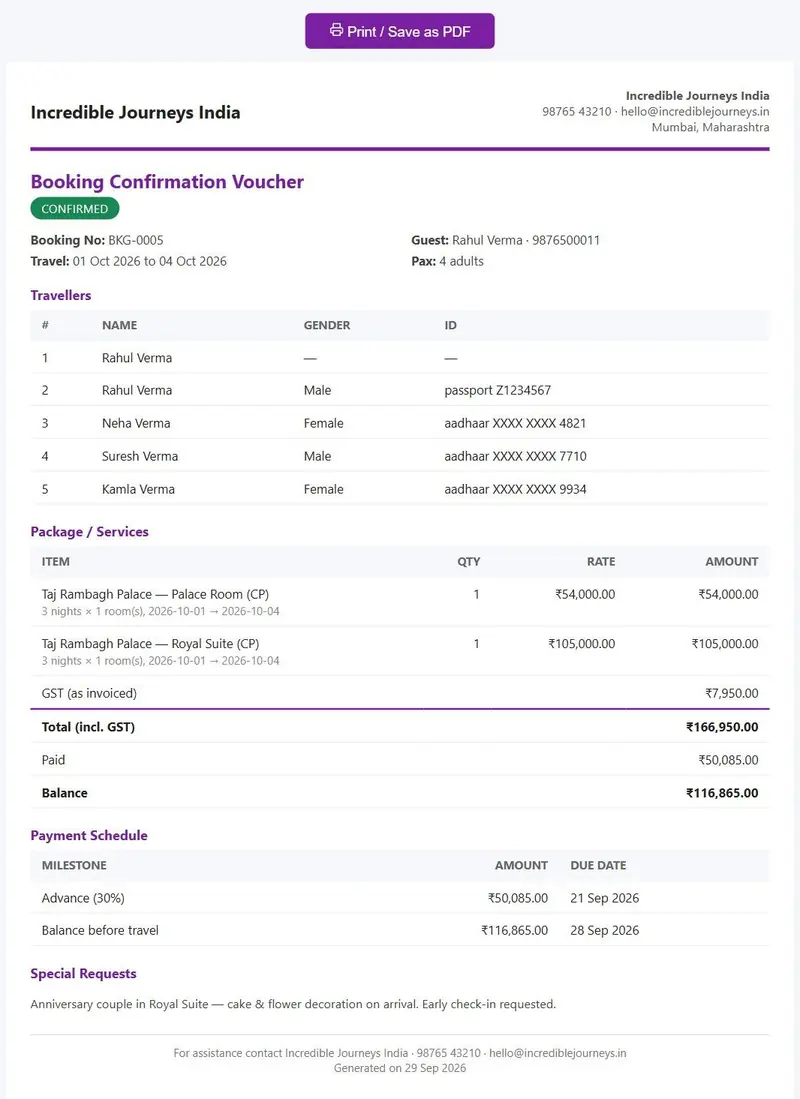This screenshot has width=800, height=1099.
Task: Select the Booking Confirmation Voucher heading
Action: pos(167,182)
